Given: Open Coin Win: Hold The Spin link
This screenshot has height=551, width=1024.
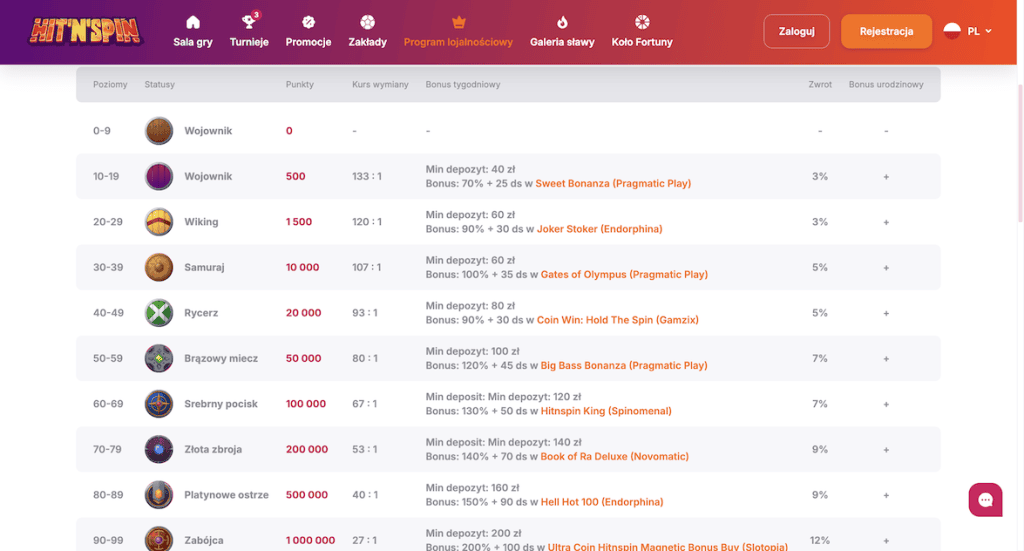Looking at the screenshot, I should [618, 320].
